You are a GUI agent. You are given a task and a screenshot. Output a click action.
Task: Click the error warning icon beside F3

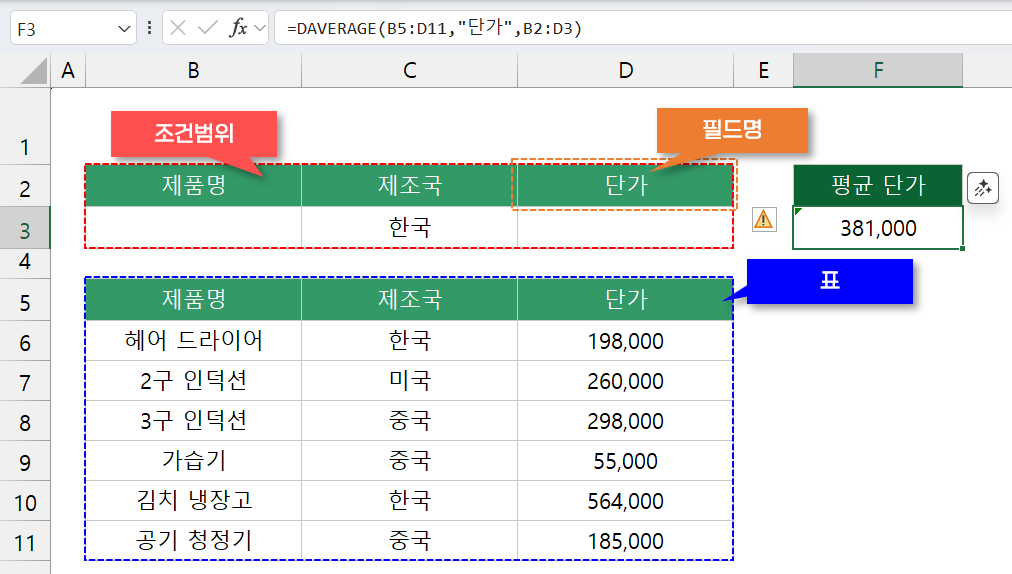point(764,219)
